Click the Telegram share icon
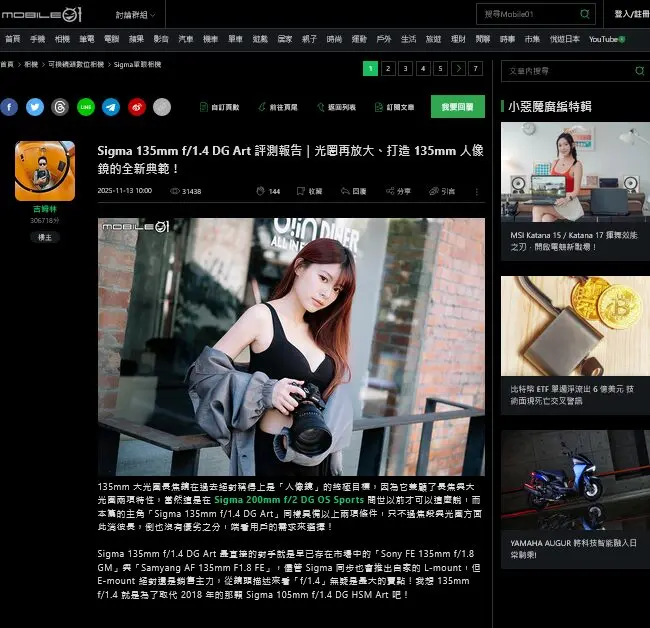This screenshot has width=650, height=628. coord(111,107)
